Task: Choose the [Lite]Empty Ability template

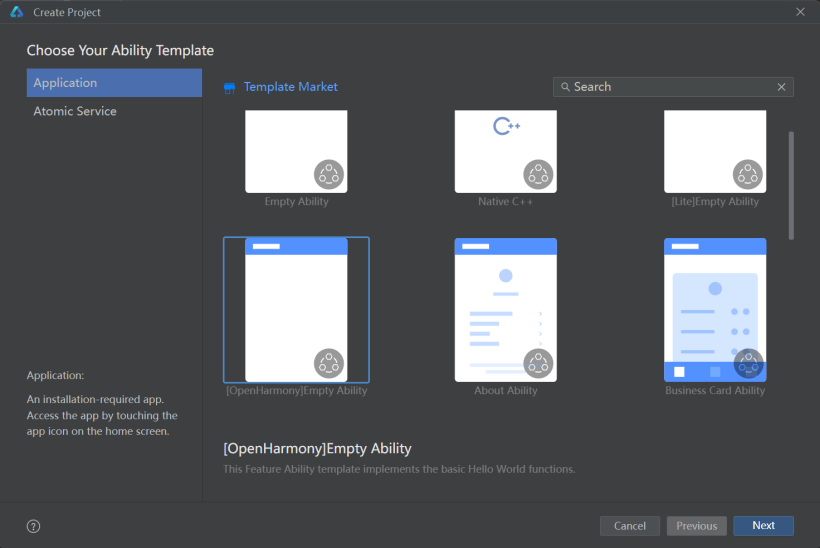Action: [715, 151]
